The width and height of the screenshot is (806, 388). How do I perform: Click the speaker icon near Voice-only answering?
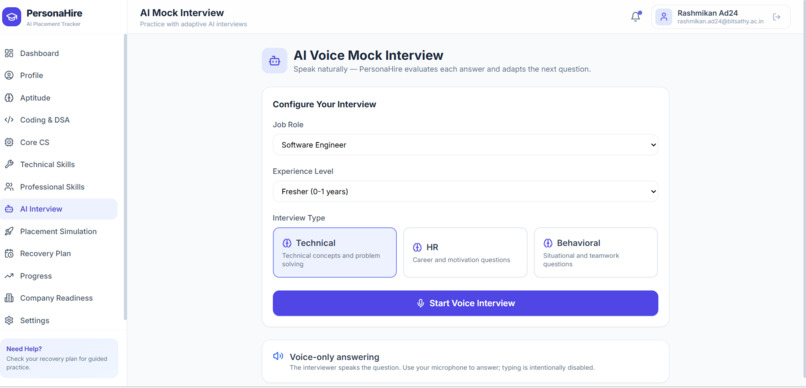278,356
